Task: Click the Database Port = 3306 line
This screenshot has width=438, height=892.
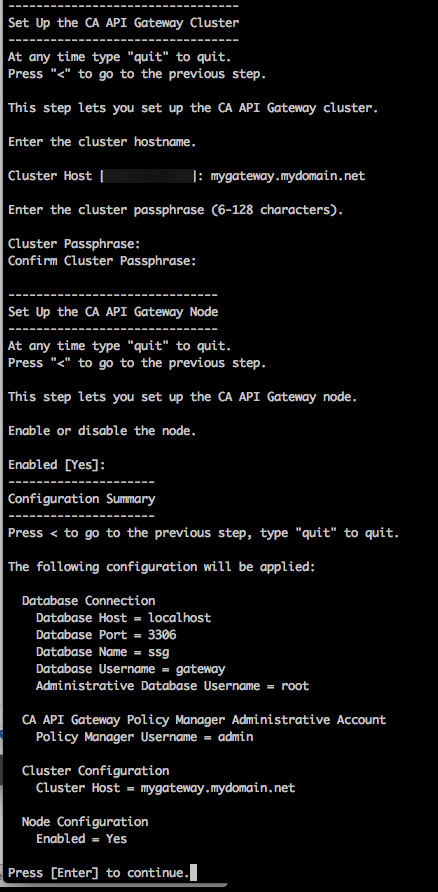Action: pos(106,635)
